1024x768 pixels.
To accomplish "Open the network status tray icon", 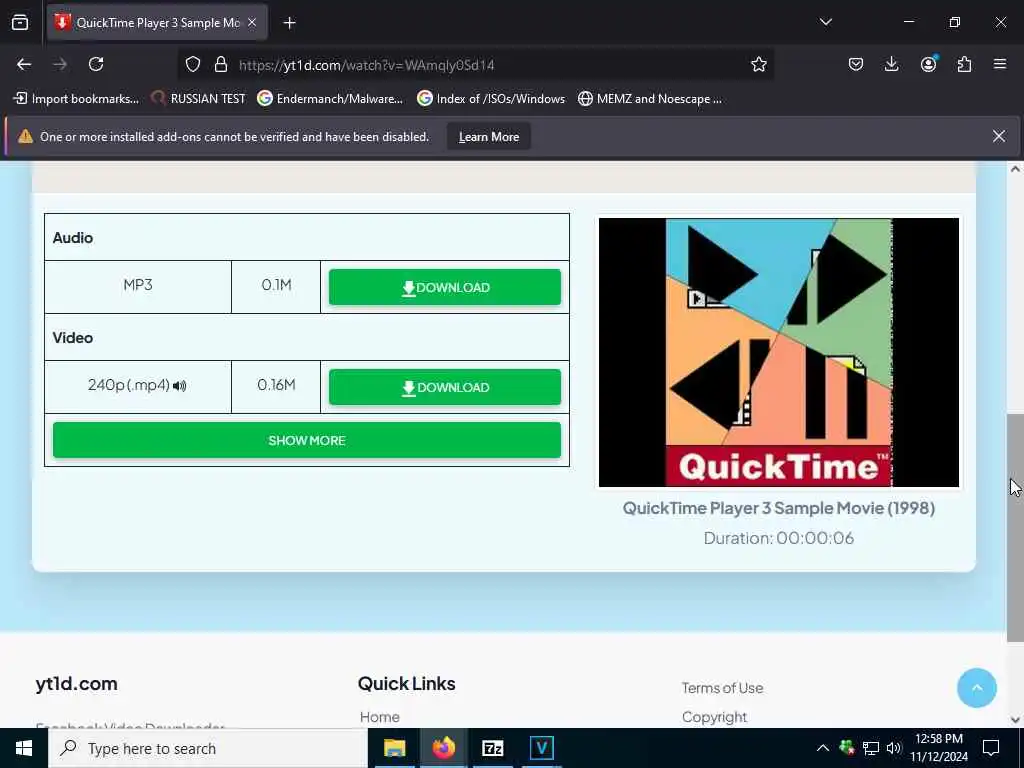I will [x=871, y=748].
